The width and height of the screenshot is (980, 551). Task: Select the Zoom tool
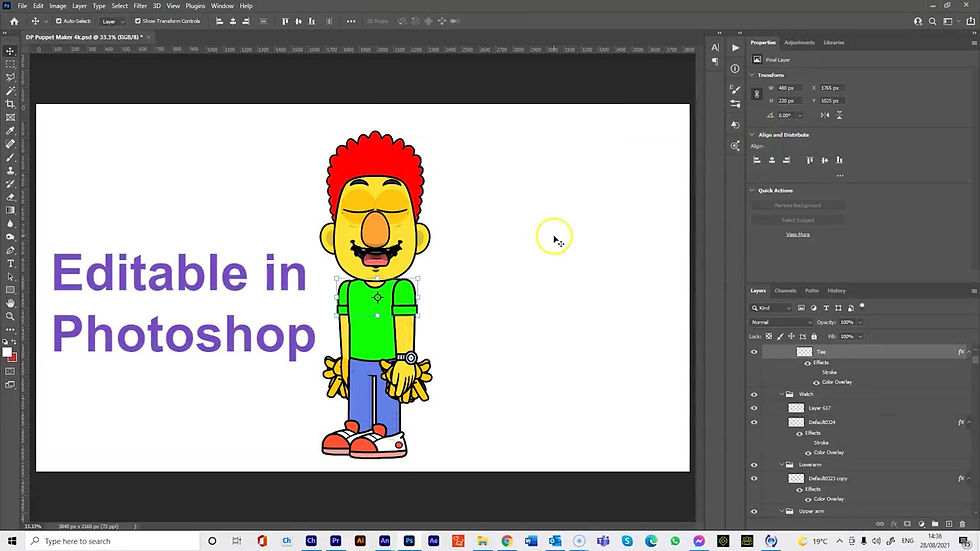tap(10, 316)
